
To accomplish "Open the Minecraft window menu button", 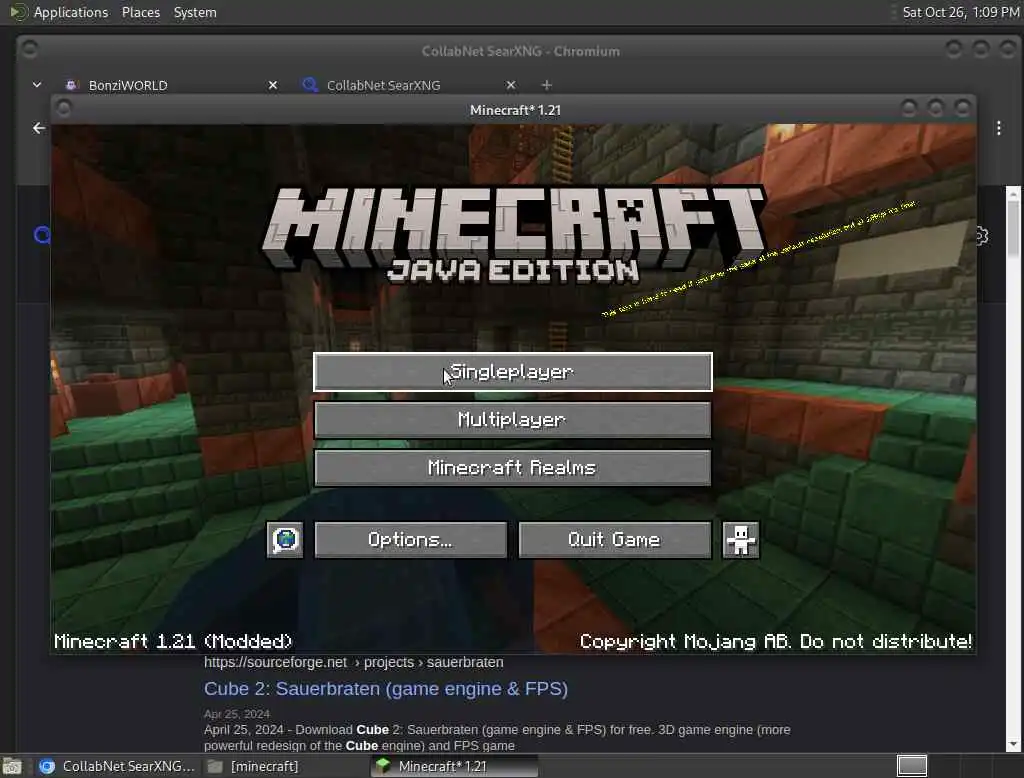I will point(63,108).
